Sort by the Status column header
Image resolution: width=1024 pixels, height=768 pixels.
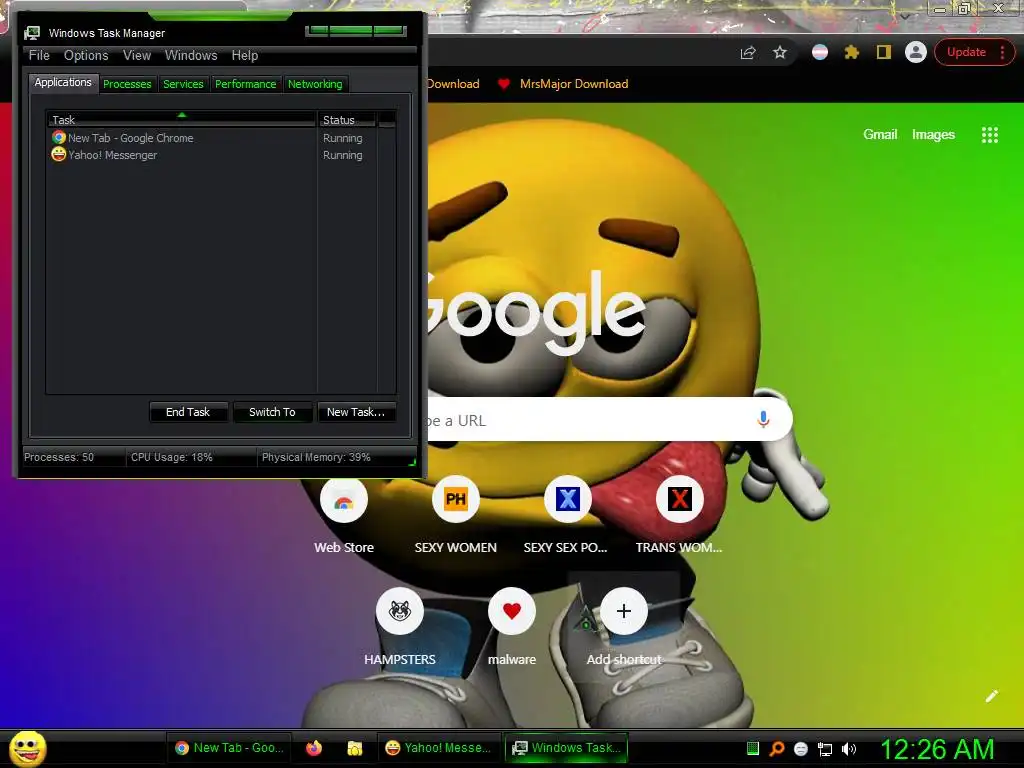[347, 120]
